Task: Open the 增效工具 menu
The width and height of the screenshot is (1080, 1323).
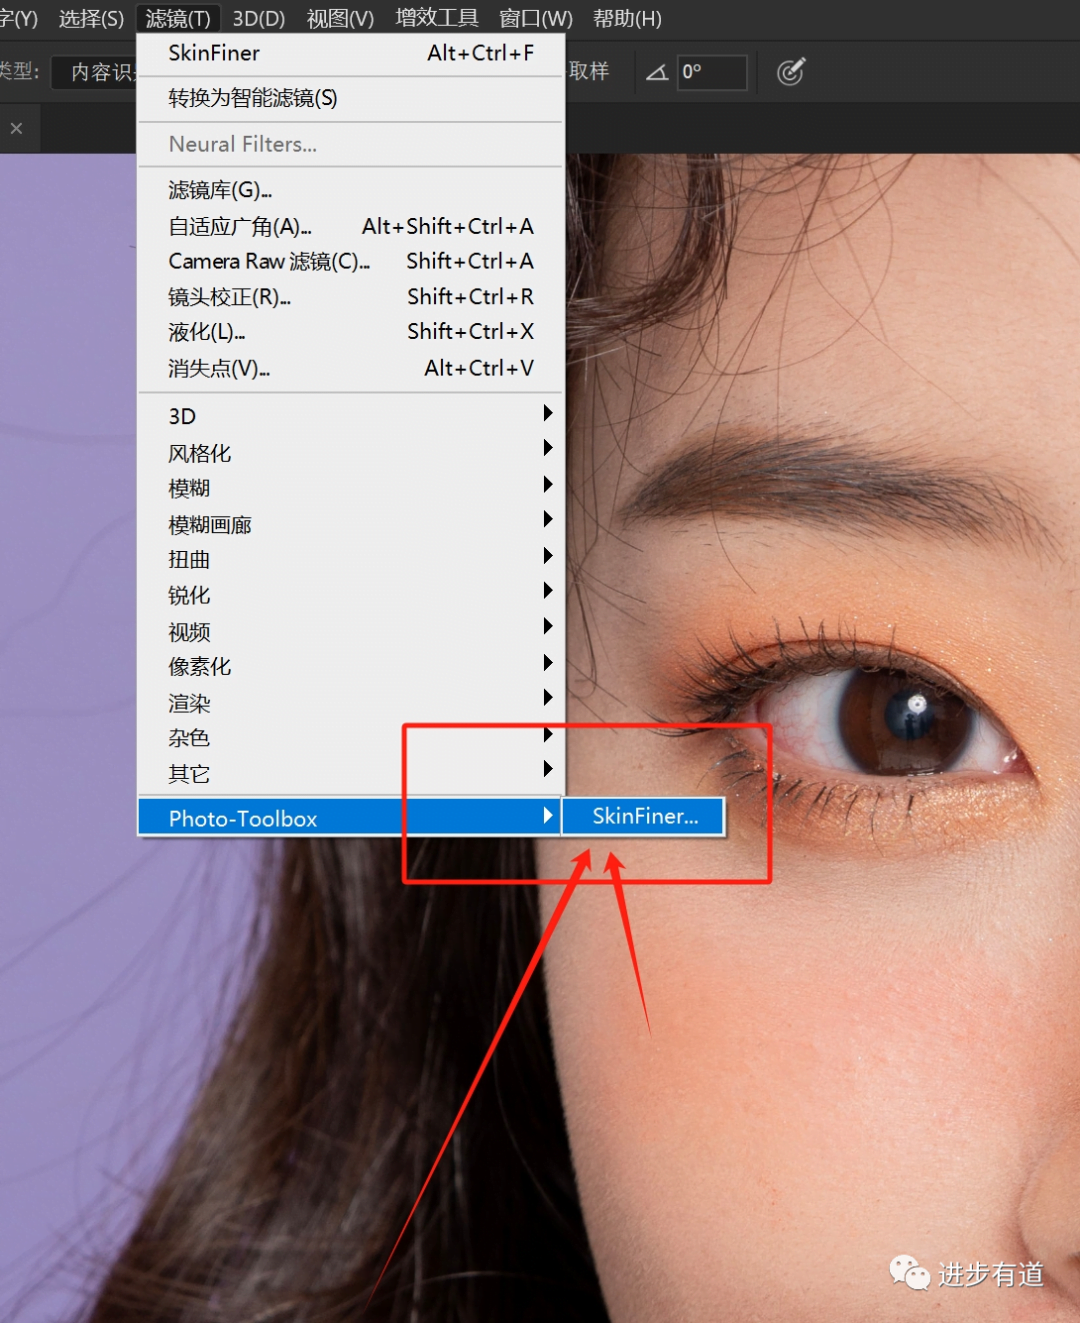Action: (437, 19)
